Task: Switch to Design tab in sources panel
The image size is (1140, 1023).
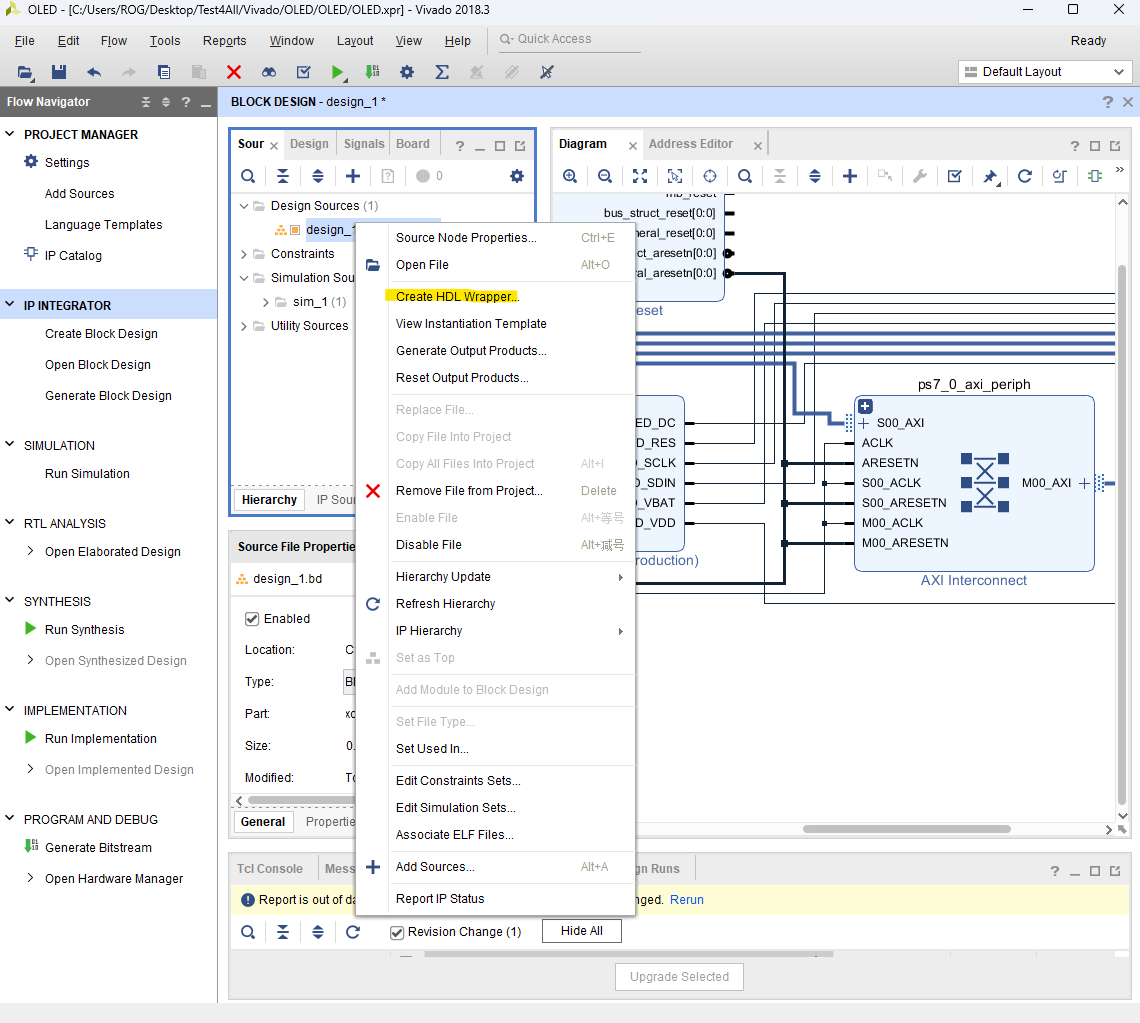Action: (309, 144)
